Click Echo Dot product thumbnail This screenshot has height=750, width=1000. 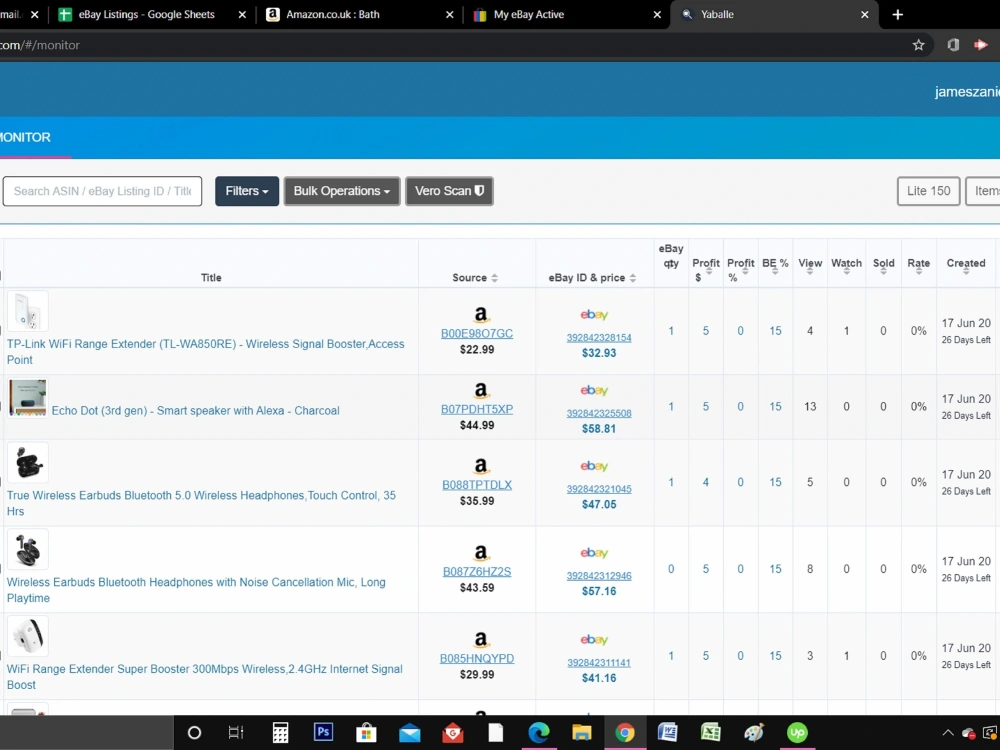click(x=27, y=398)
